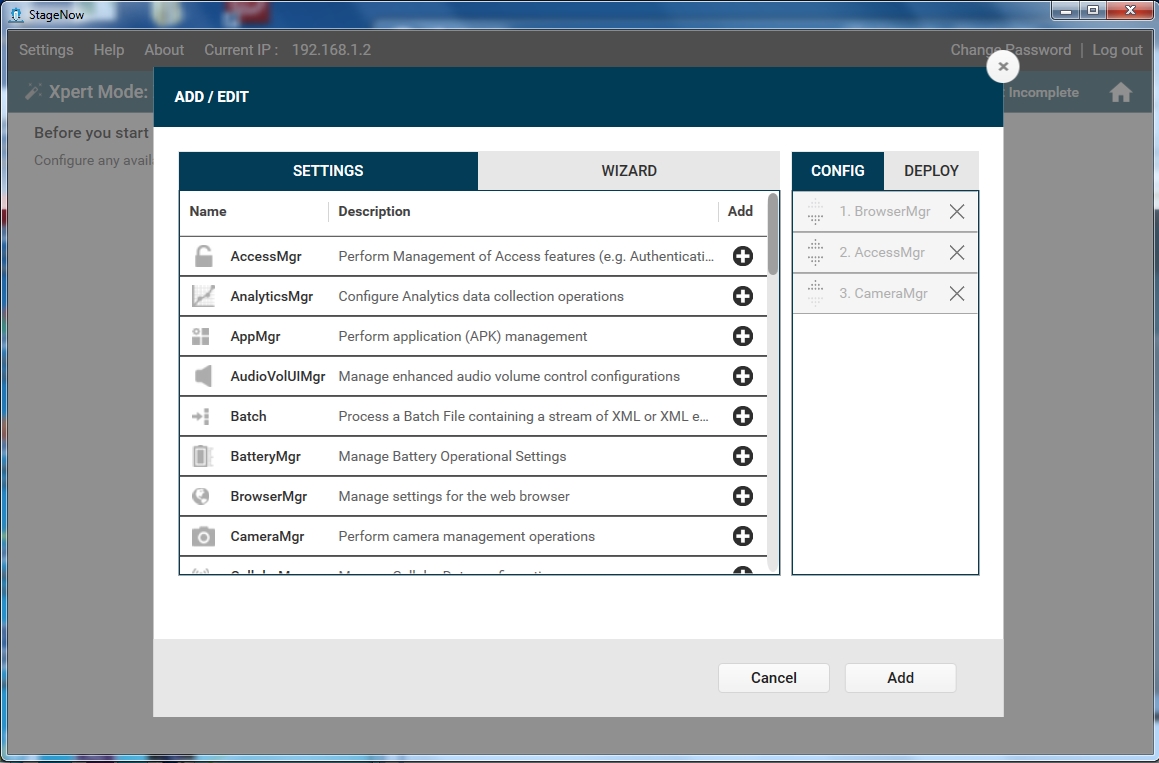The image size is (1159, 763).
Task: Close the Add / Edit dialog
Action: pos(1003,67)
